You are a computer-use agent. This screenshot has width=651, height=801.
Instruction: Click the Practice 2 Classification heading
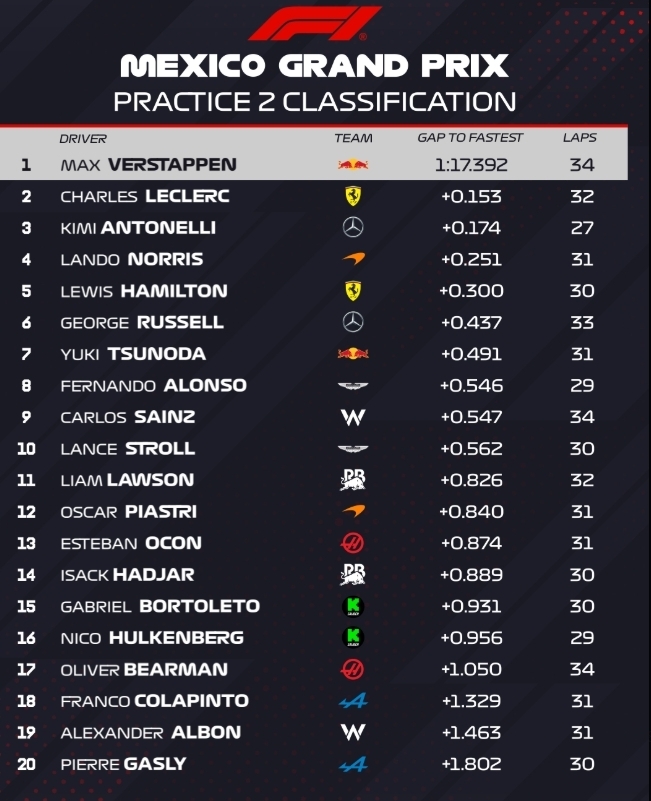point(314,101)
